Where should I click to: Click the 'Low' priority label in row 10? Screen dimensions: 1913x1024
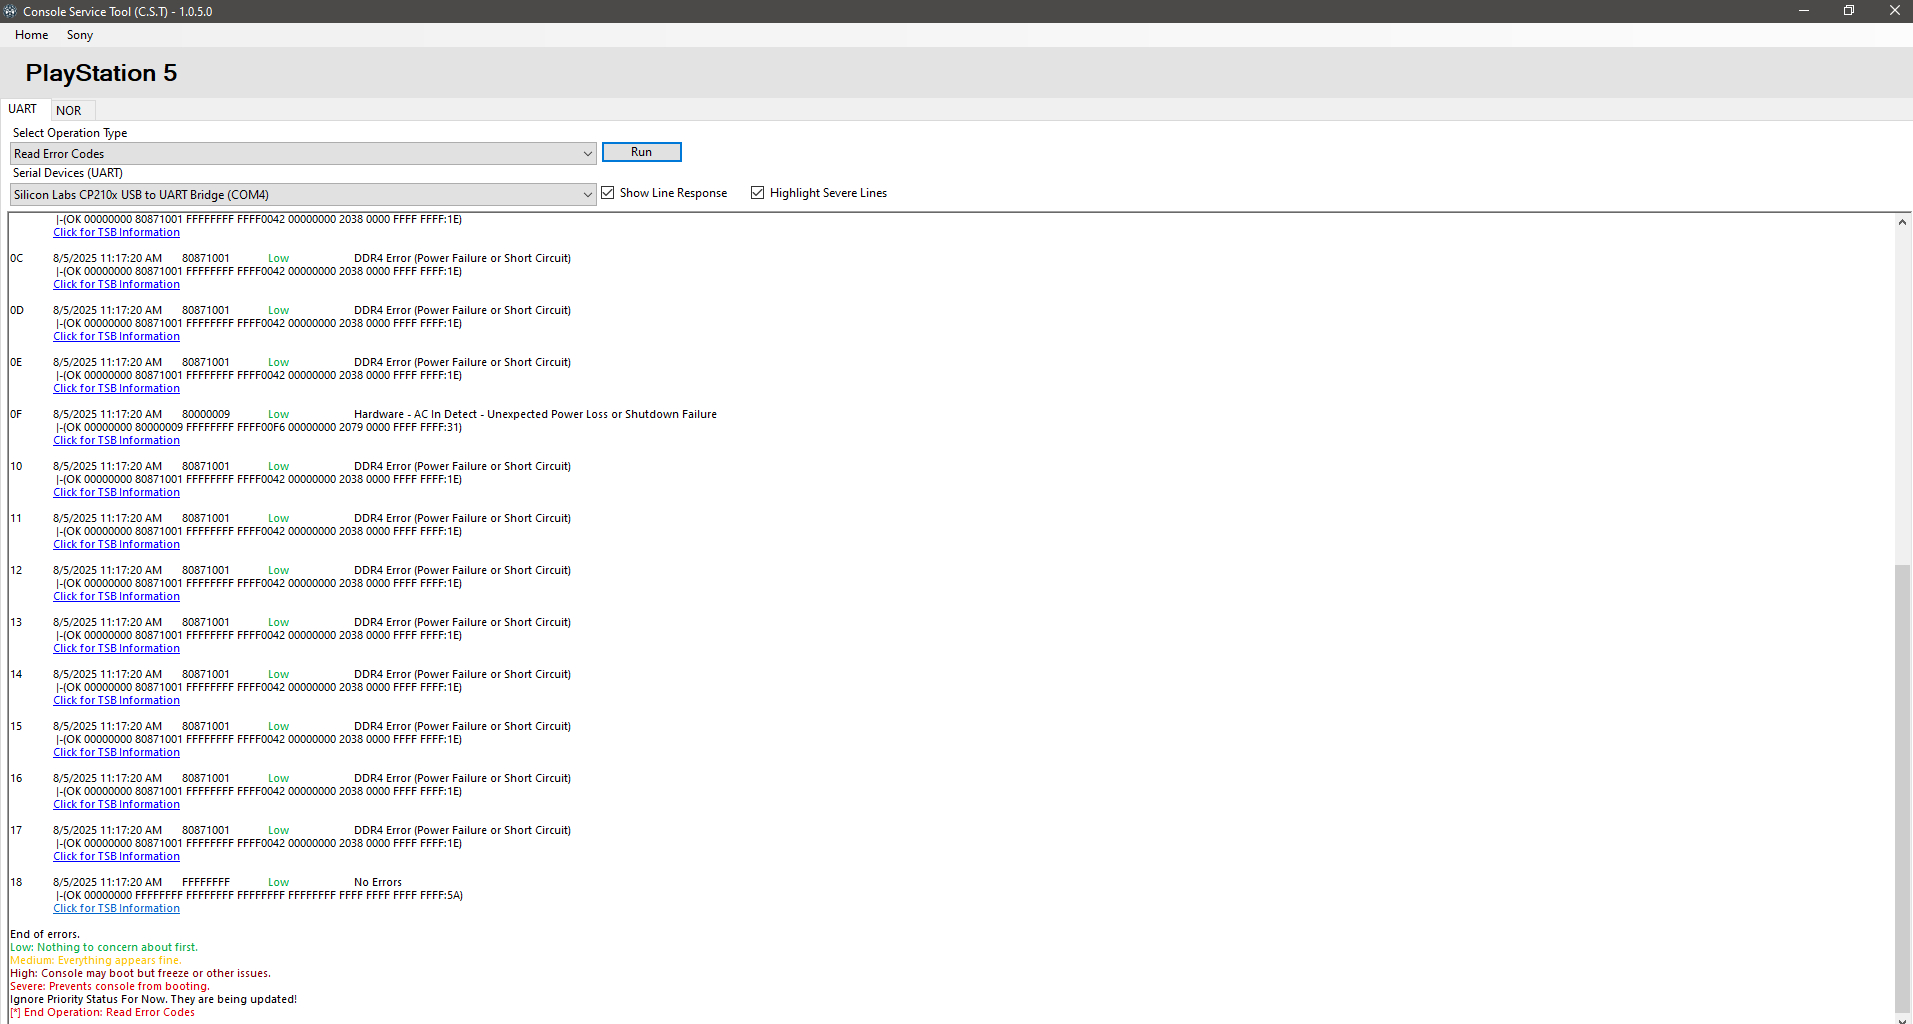point(278,467)
